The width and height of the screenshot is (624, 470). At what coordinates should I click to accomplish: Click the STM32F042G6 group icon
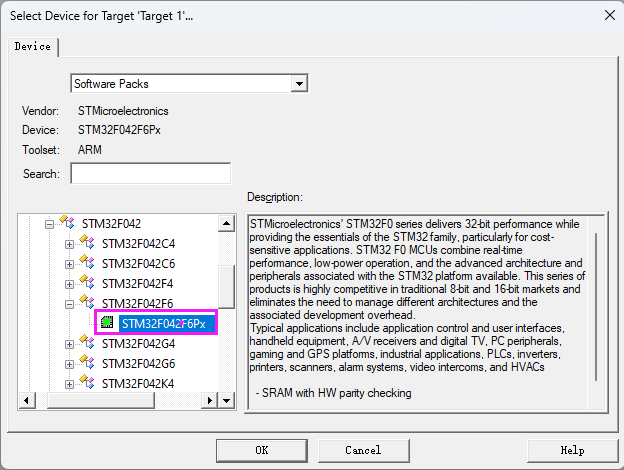point(87,361)
